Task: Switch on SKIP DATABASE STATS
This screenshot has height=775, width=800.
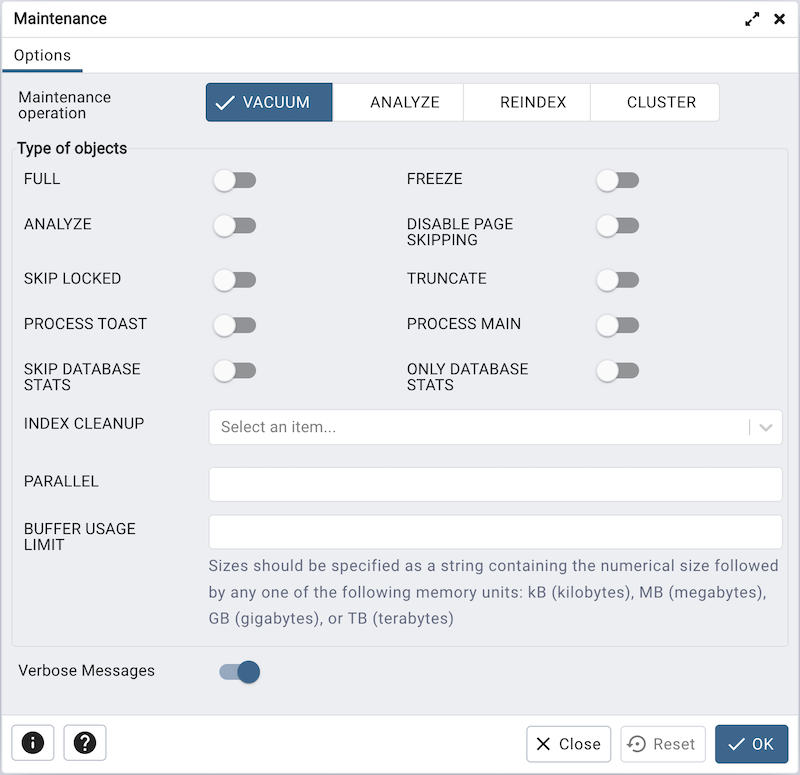Action: point(235,371)
